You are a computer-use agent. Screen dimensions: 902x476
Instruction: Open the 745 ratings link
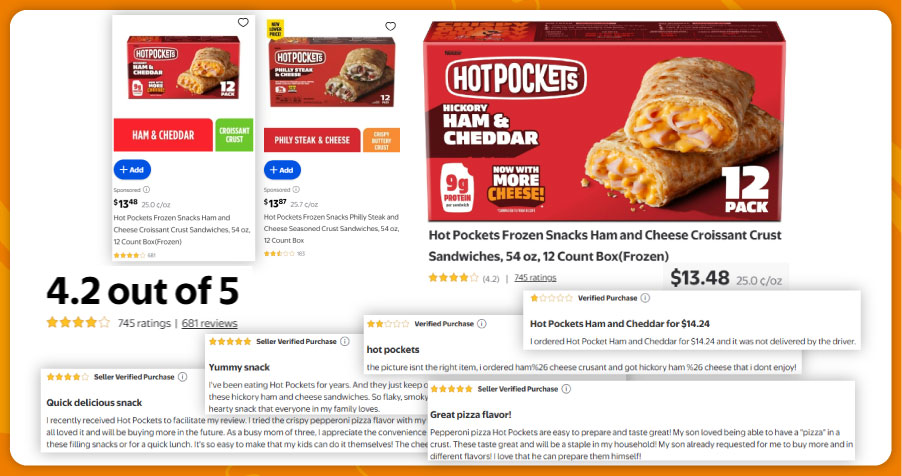(x=535, y=277)
